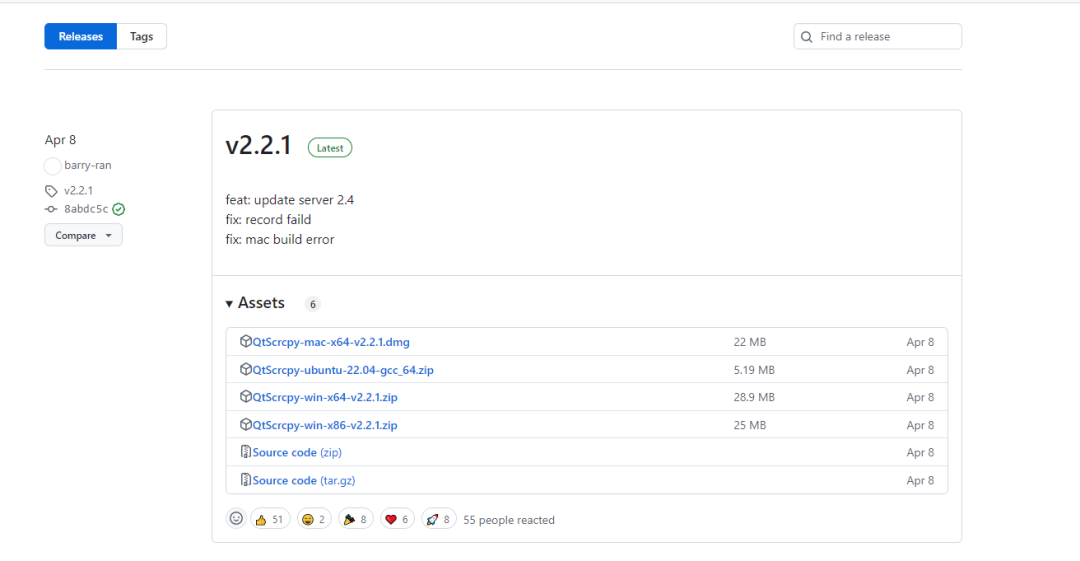Click the laugh emoji reaction button
1080x561 pixels.
point(314,519)
